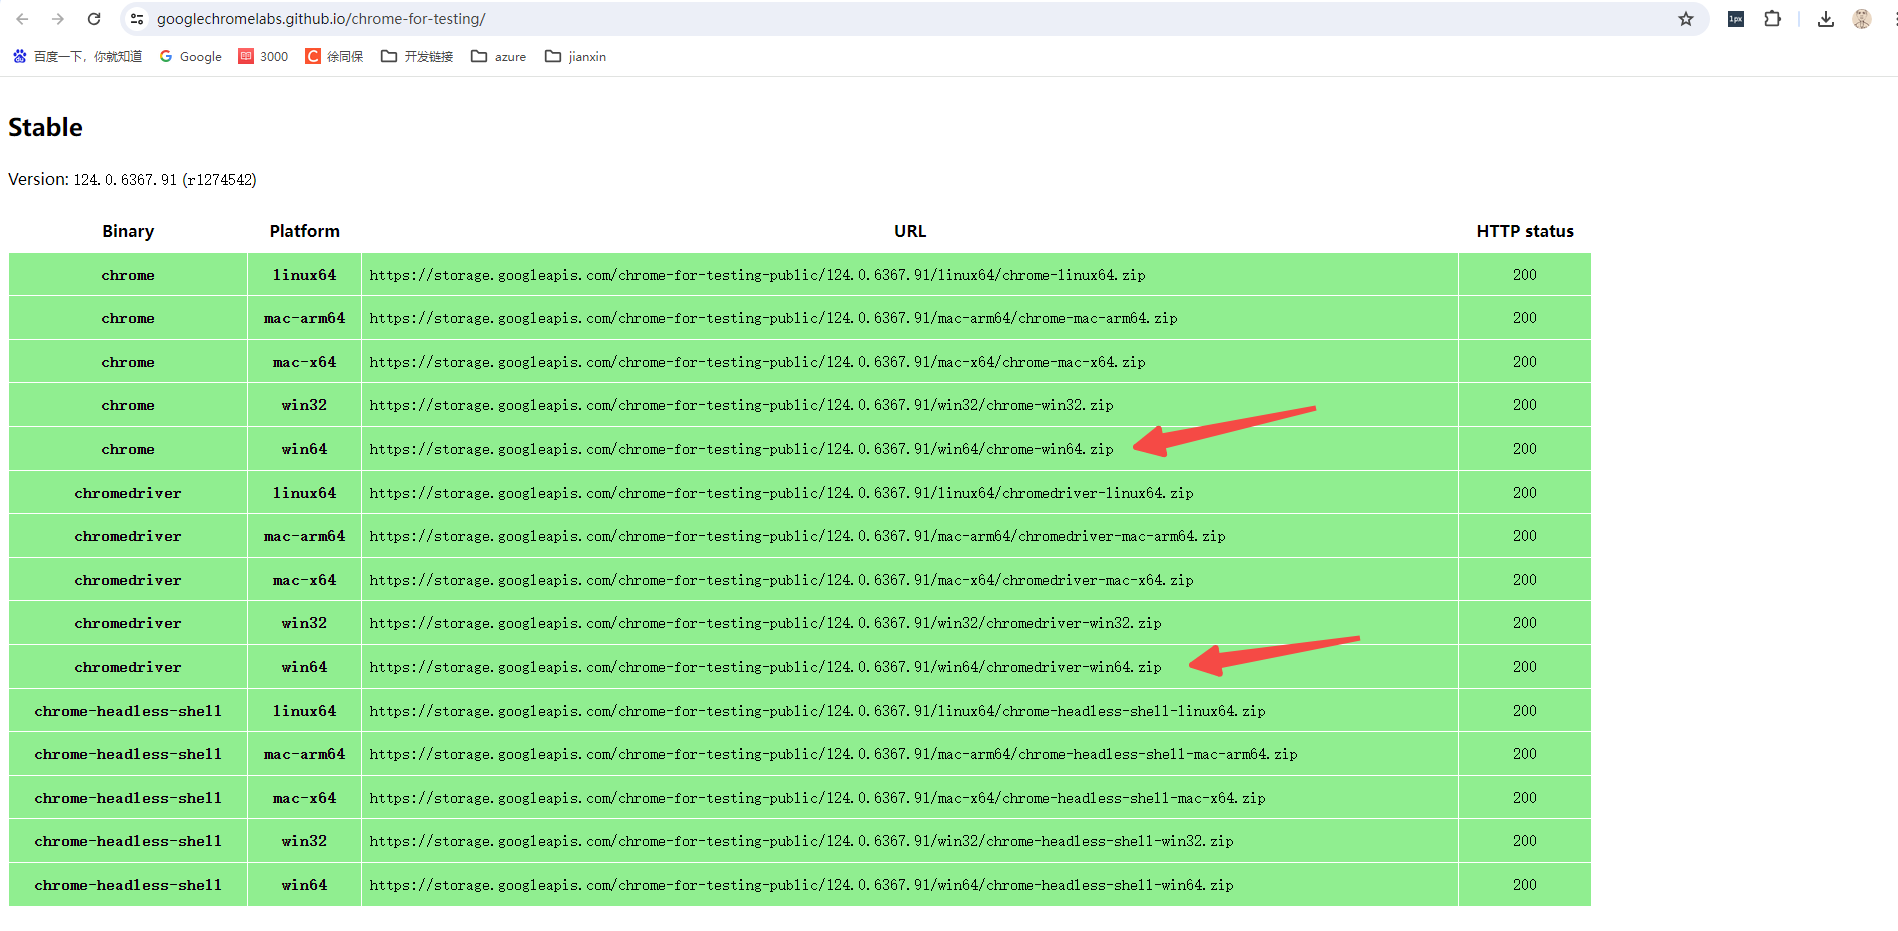This screenshot has height=931, width=1898.
Task: Go forward to the next page
Action: coord(58,18)
